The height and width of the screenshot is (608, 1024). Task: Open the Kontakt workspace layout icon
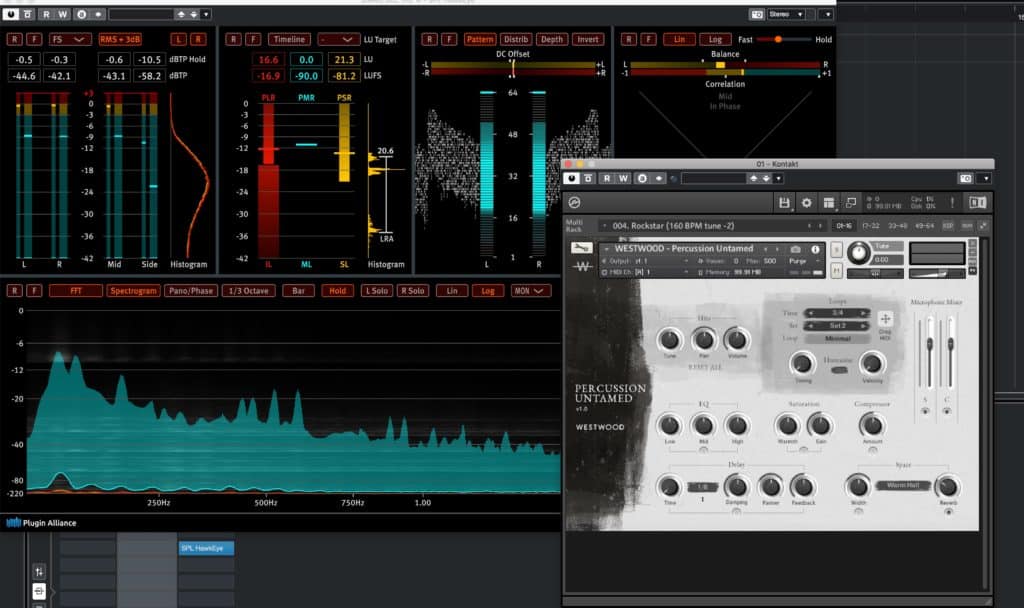pos(828,203)
